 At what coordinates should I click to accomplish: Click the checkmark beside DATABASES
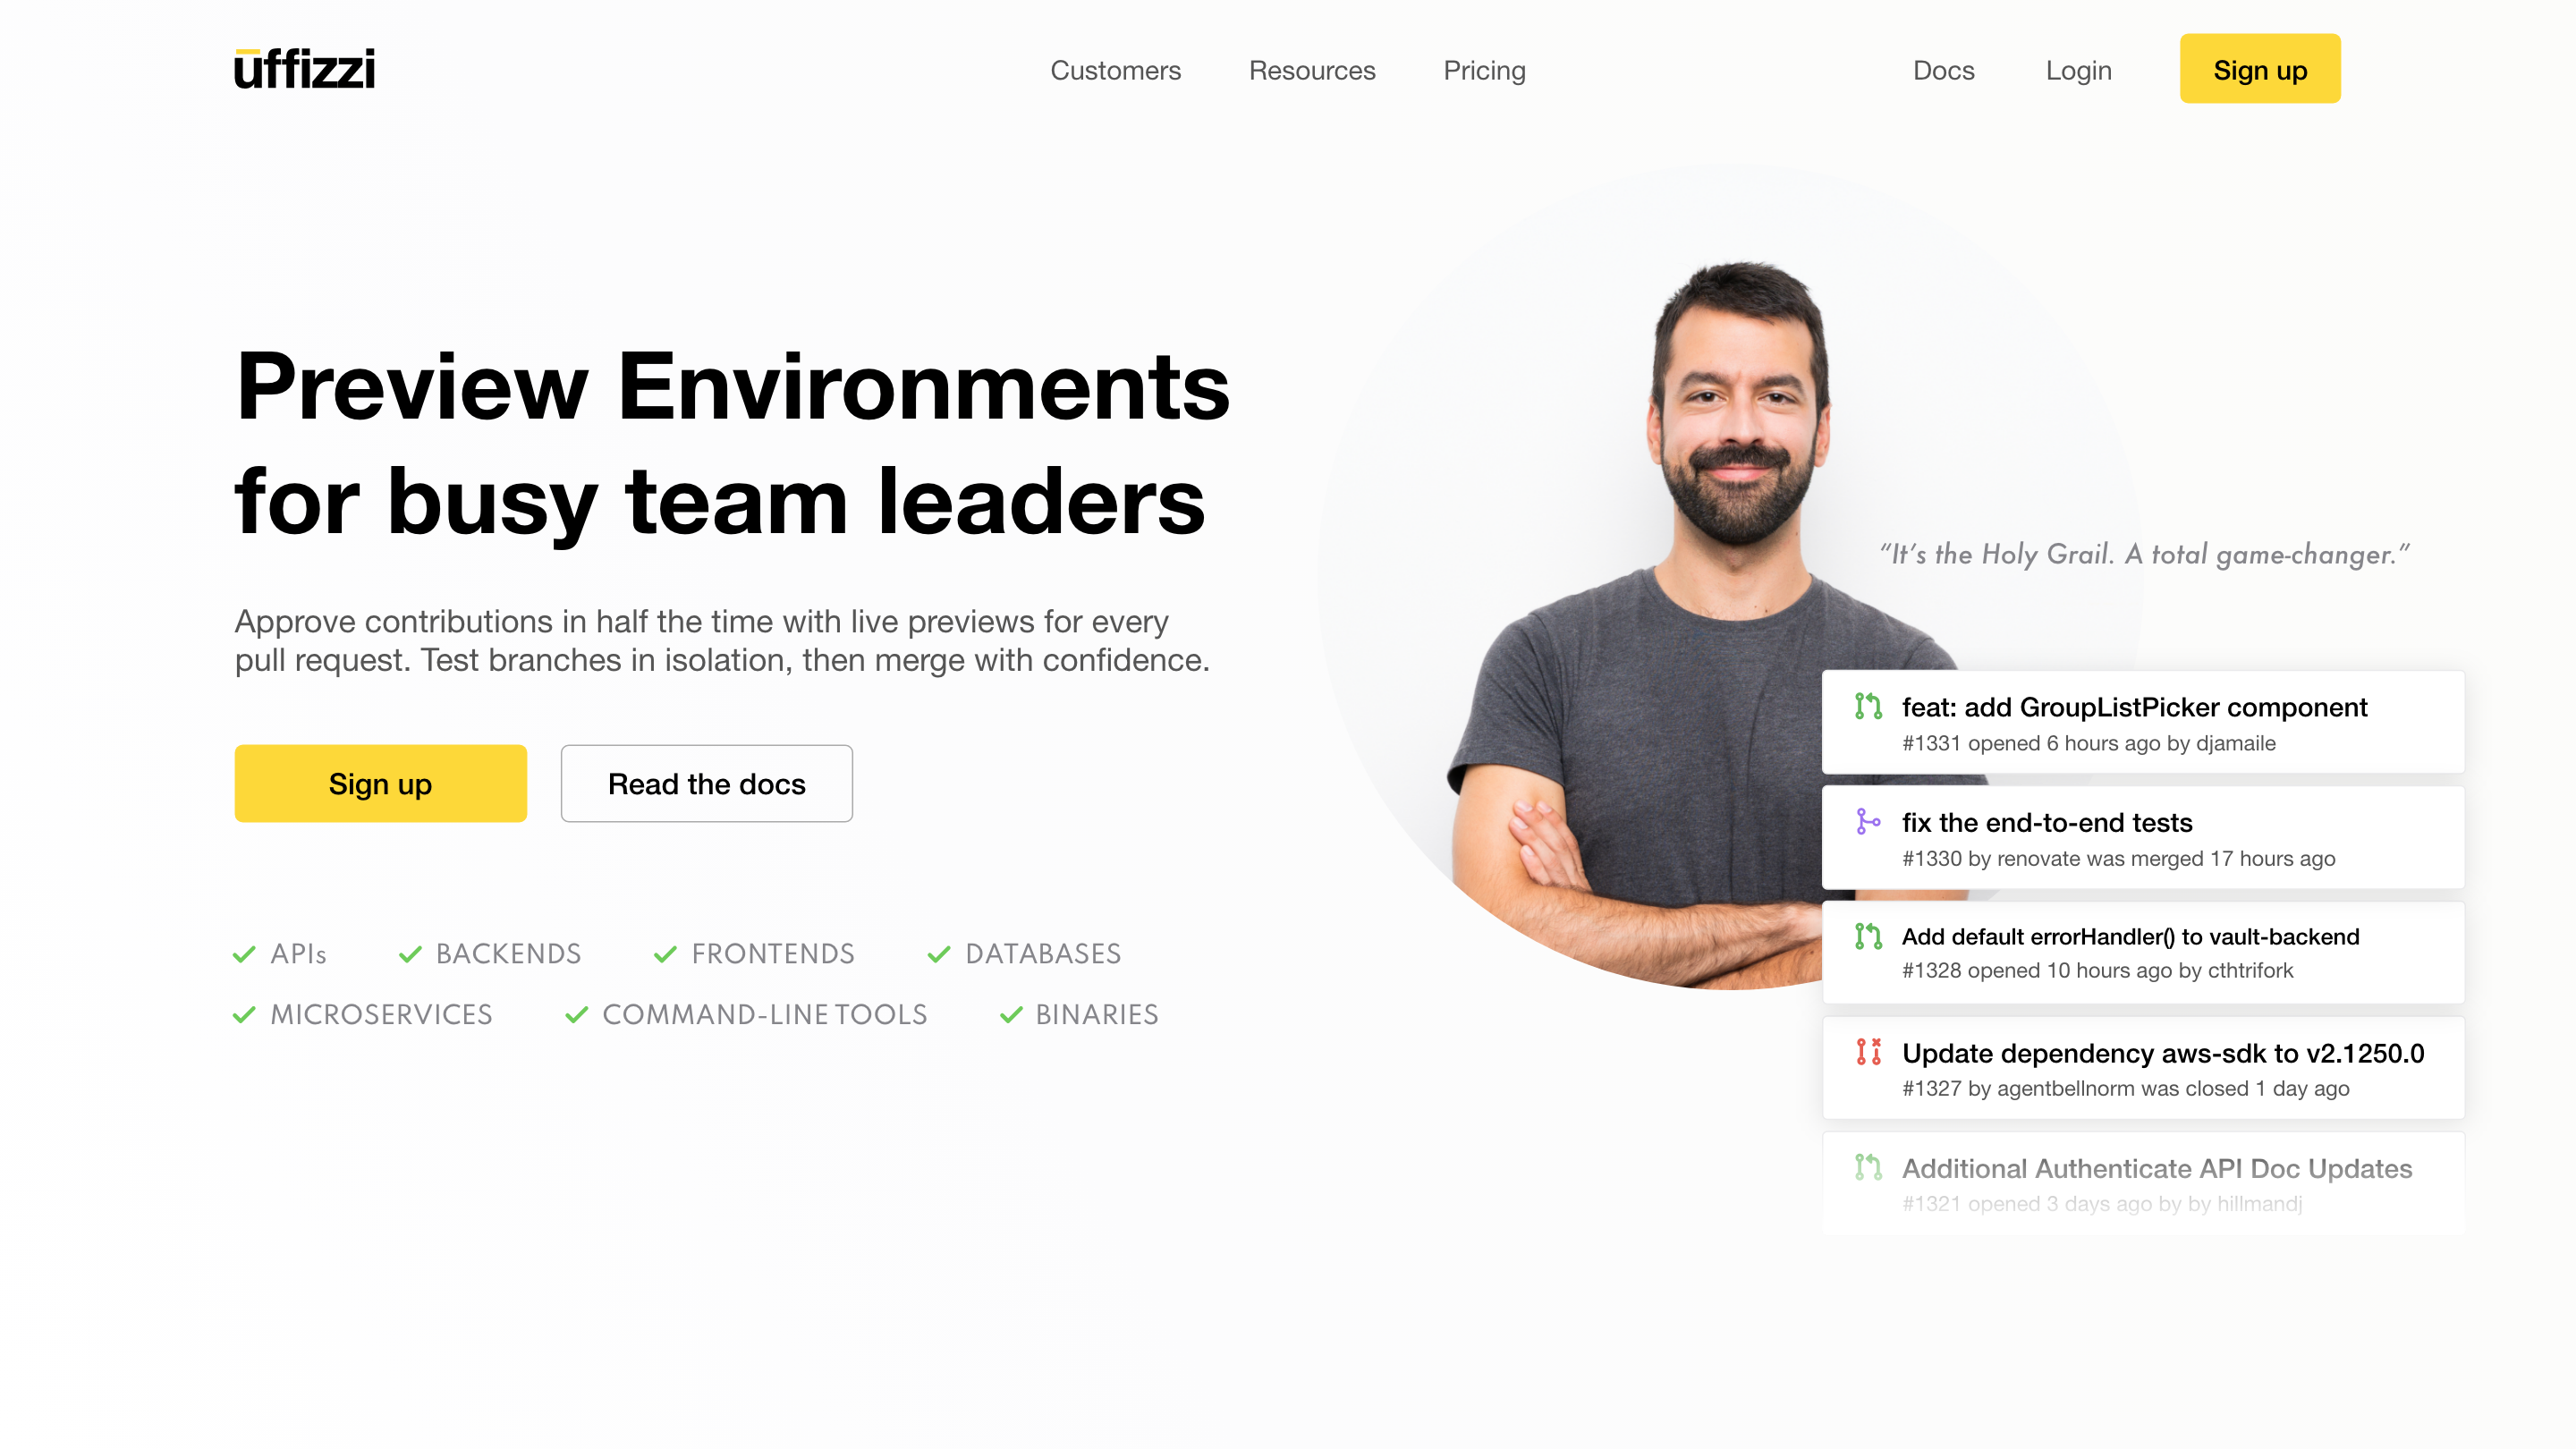(937, 954)
